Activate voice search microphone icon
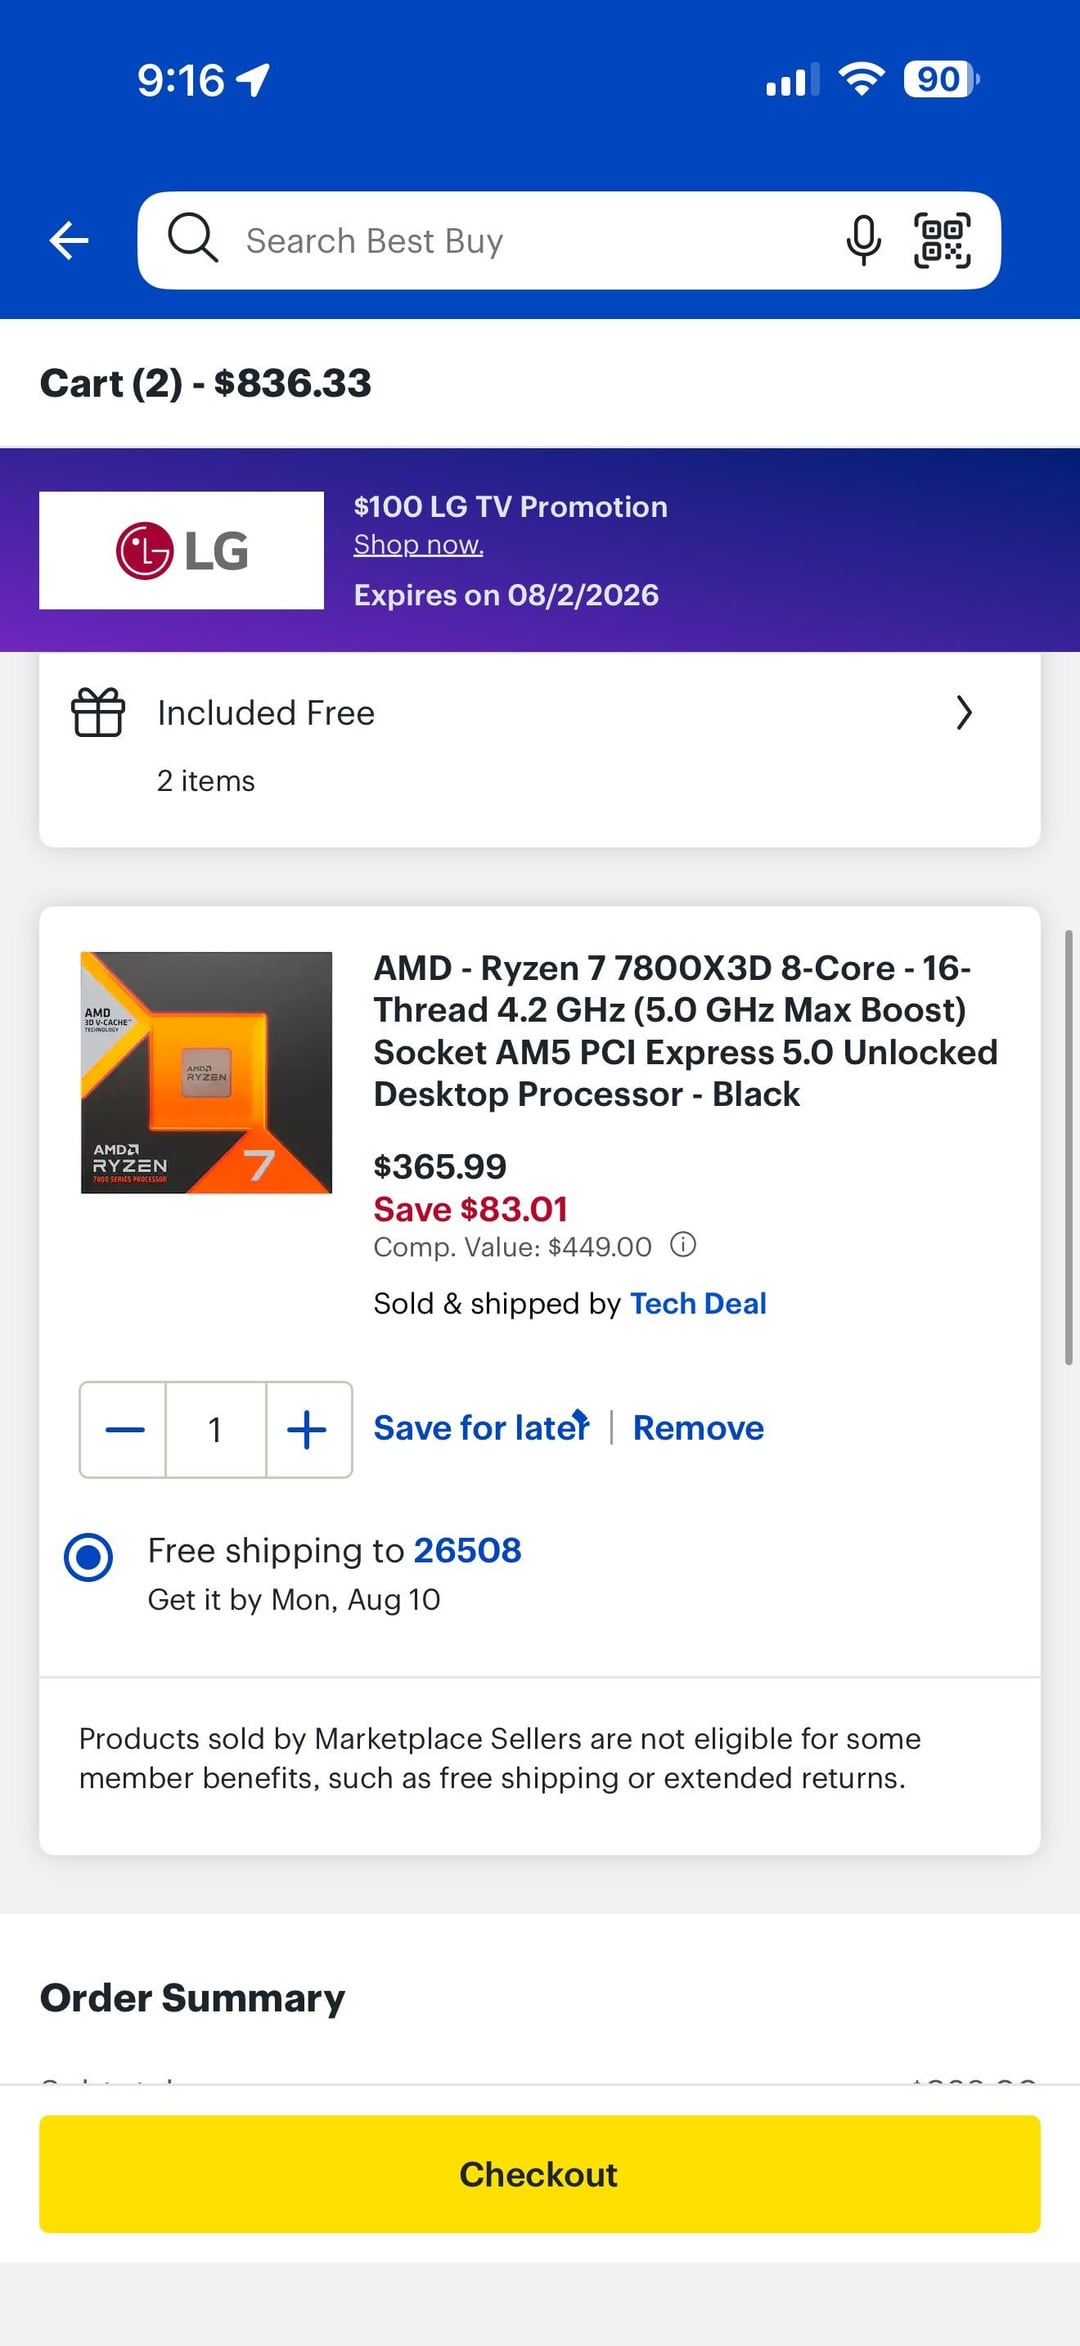The width and height of the screenshot is (1080, 2346). point(863,241)
